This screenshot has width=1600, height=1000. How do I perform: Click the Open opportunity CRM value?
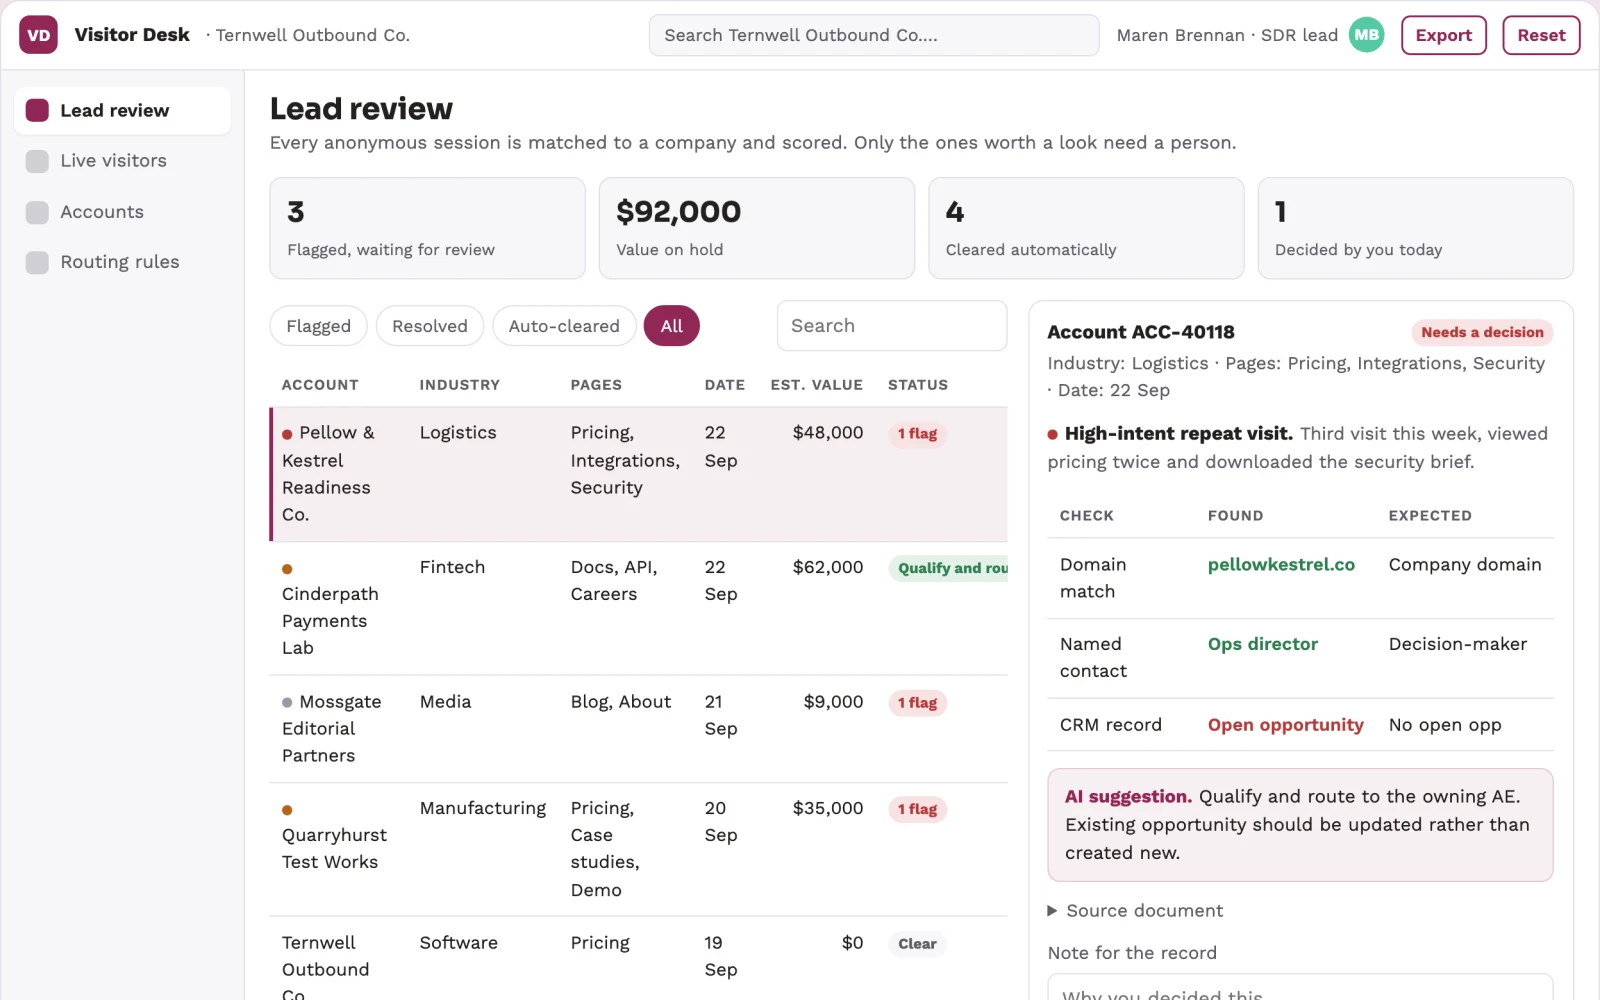click(x=1285, y=725)
